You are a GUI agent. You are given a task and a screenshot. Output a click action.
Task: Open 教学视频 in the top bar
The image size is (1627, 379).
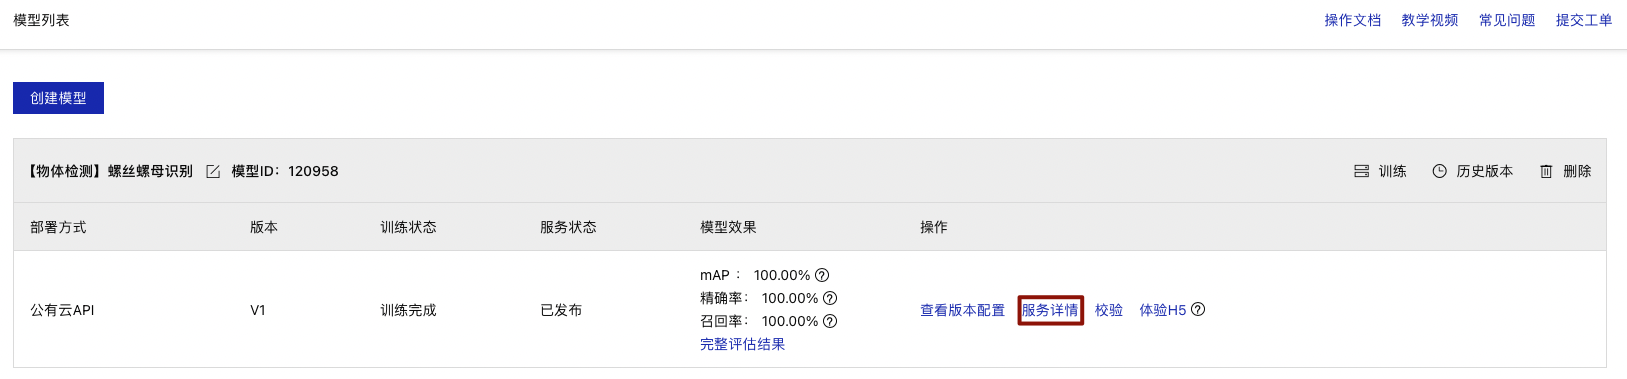click(x=1430, y=20)
